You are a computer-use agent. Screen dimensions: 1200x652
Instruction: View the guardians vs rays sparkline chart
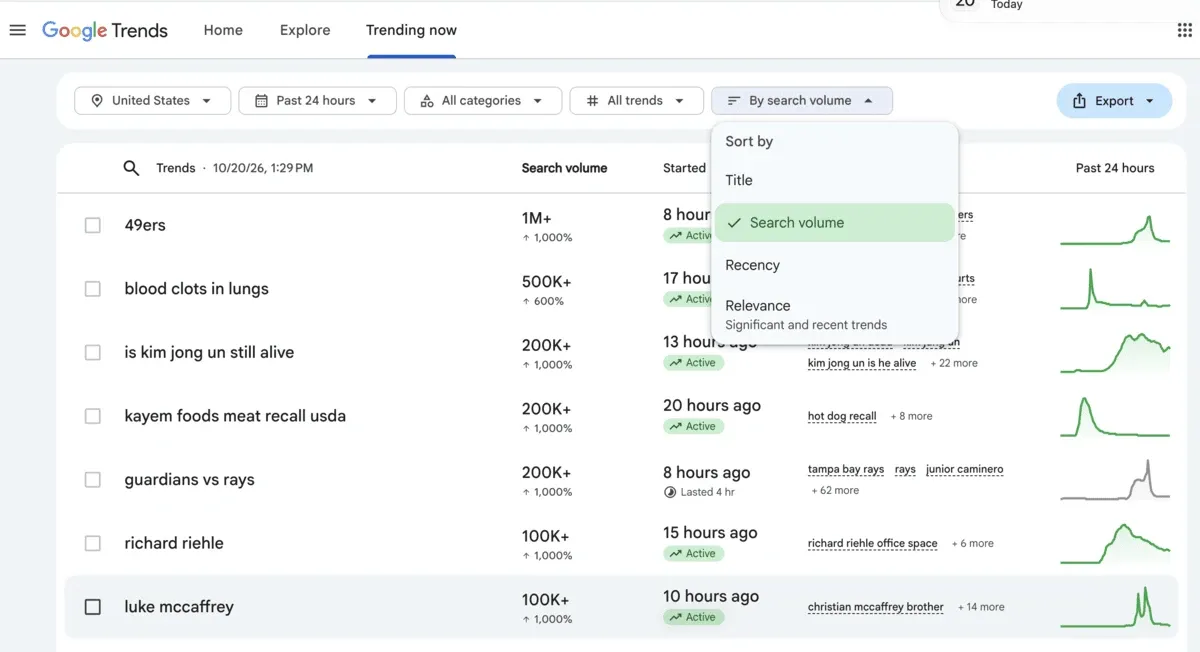tap(1115, 479)
